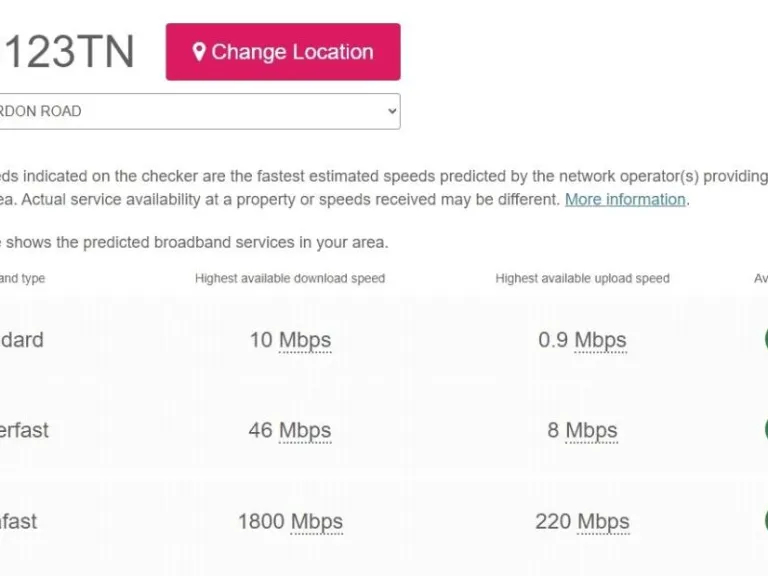Click the Mbps abbreviation beside 8
This screenshot has height=576, width=768.
tap(591, 431)
